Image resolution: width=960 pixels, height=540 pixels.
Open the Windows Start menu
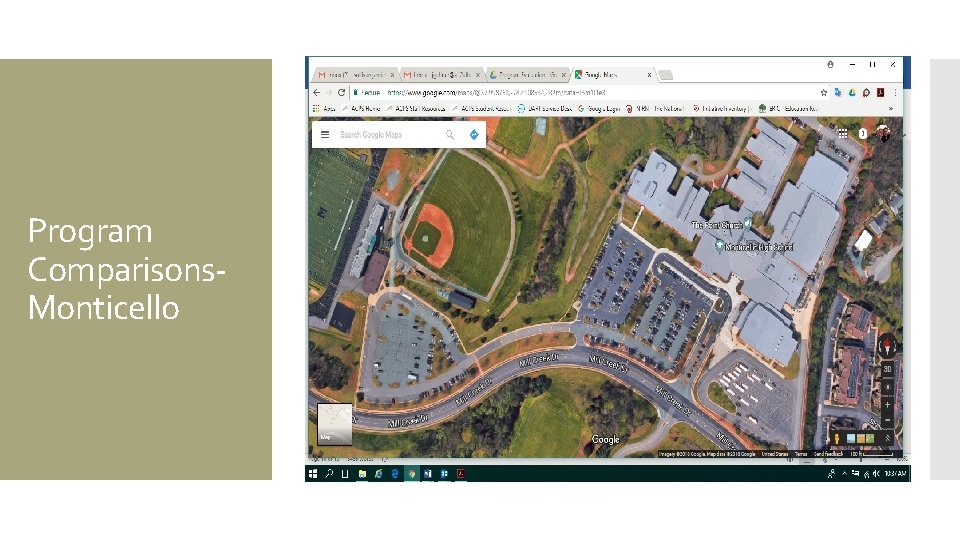(313, 473)
